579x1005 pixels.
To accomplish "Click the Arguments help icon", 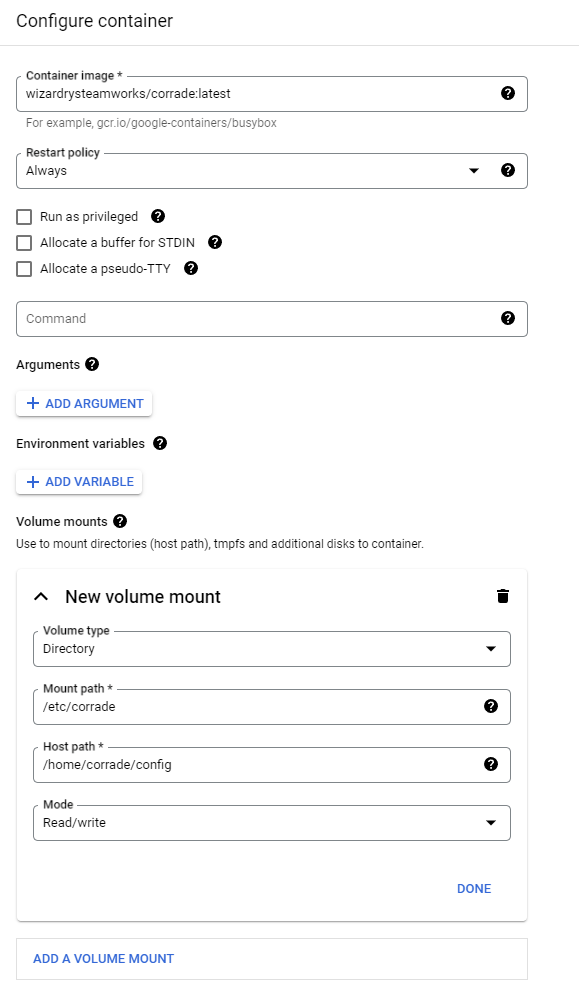I will point(92,364).
